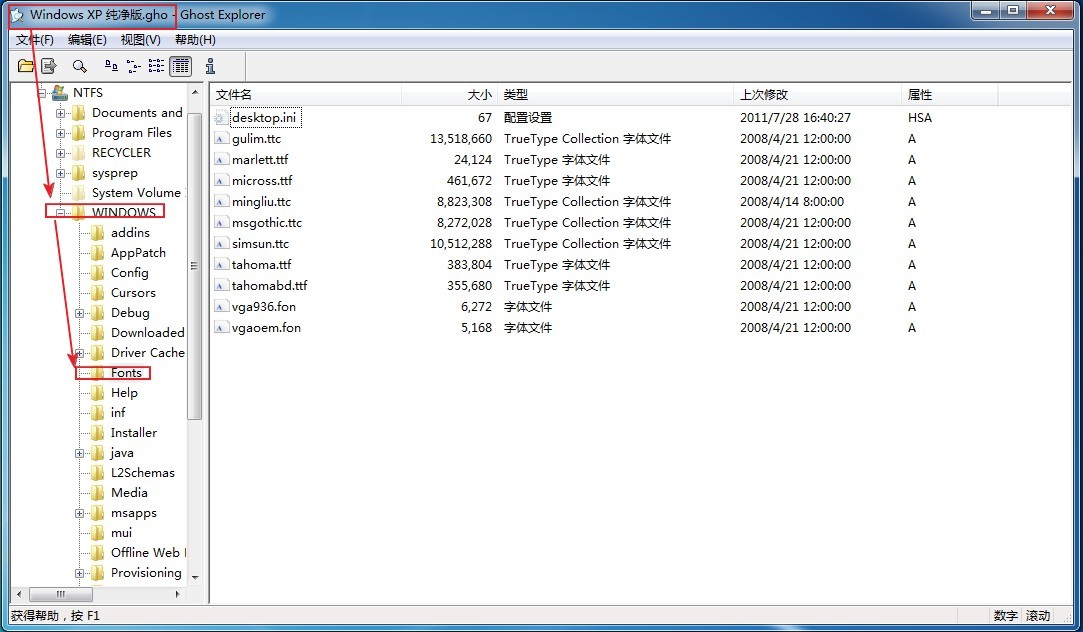Click the gulim.ttc file icon
The height and width of the screenshot is (632, 1083).
[x=220, y=139]
